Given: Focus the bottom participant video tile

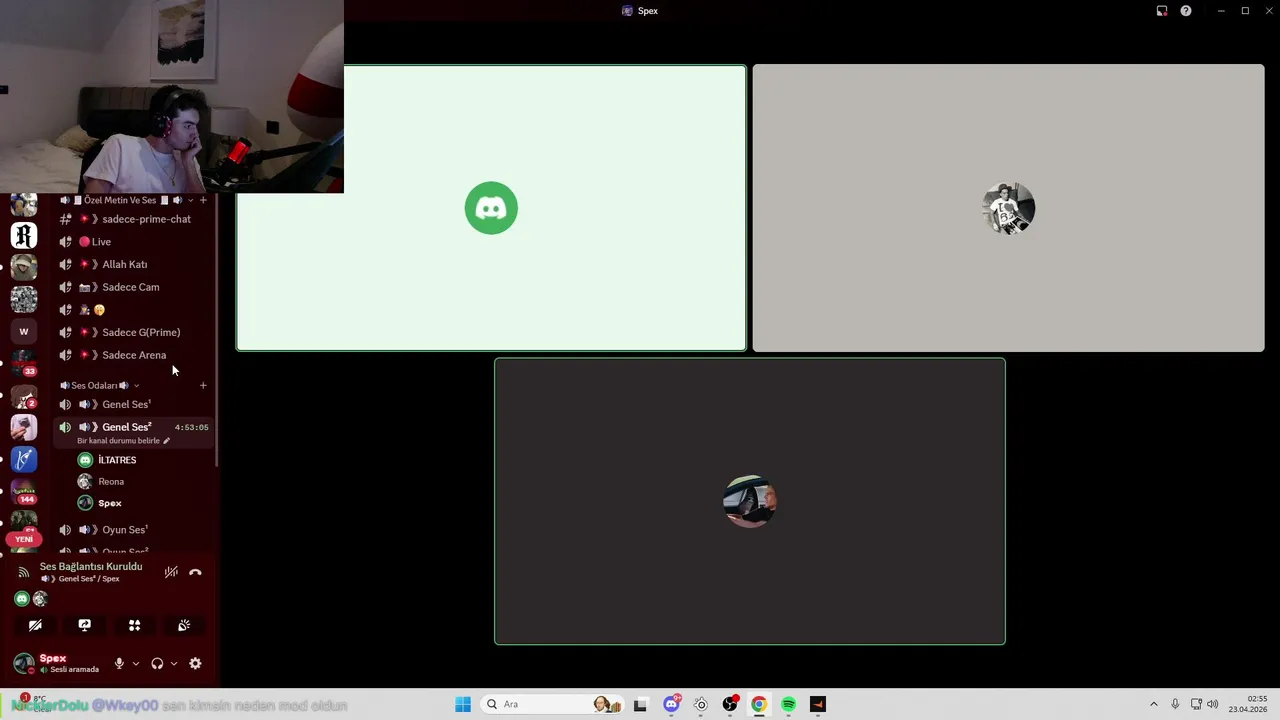Looking at the screenshot, I should pos(750,501).
